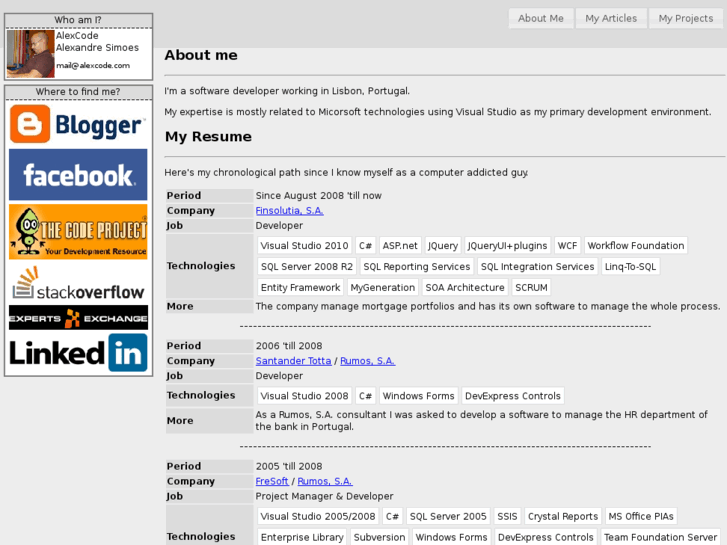Select the Enterprise Library tag
The image size is (727, 545).
tap(302, 537)
